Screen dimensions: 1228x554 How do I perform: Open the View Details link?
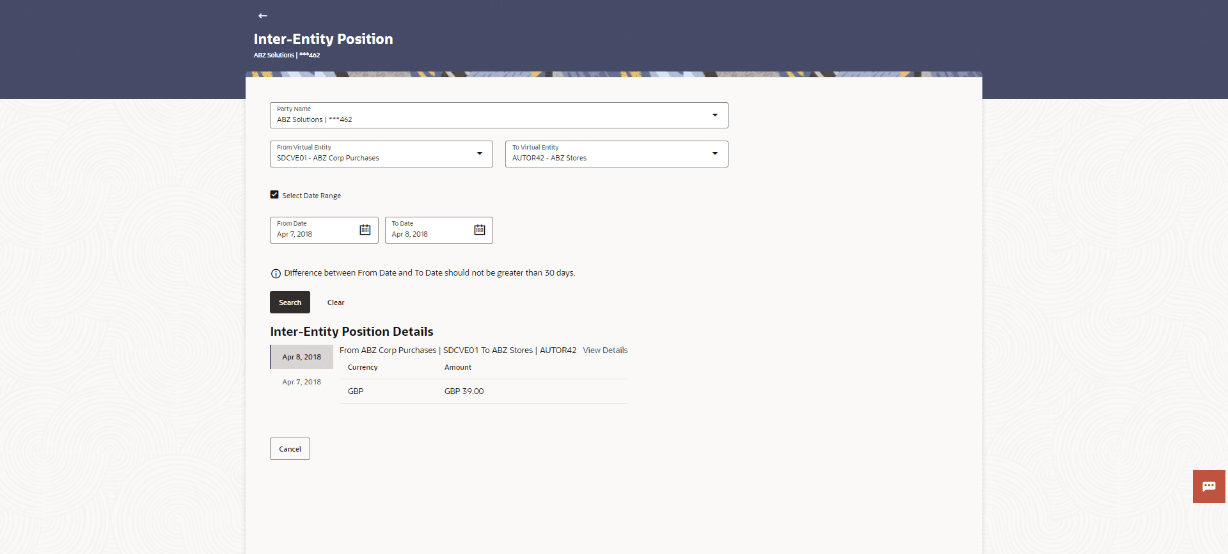click(605, 350)
